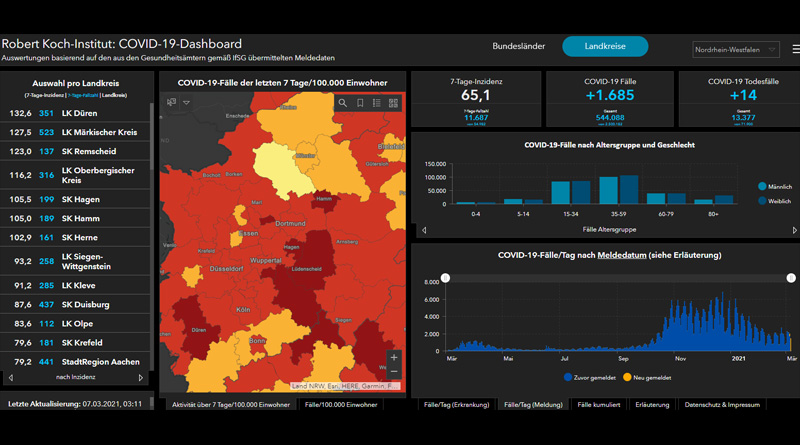Activate the map selection tool icon
This screenshot has width=800, height=445.
pyautogui.click(x=171, y=102)
